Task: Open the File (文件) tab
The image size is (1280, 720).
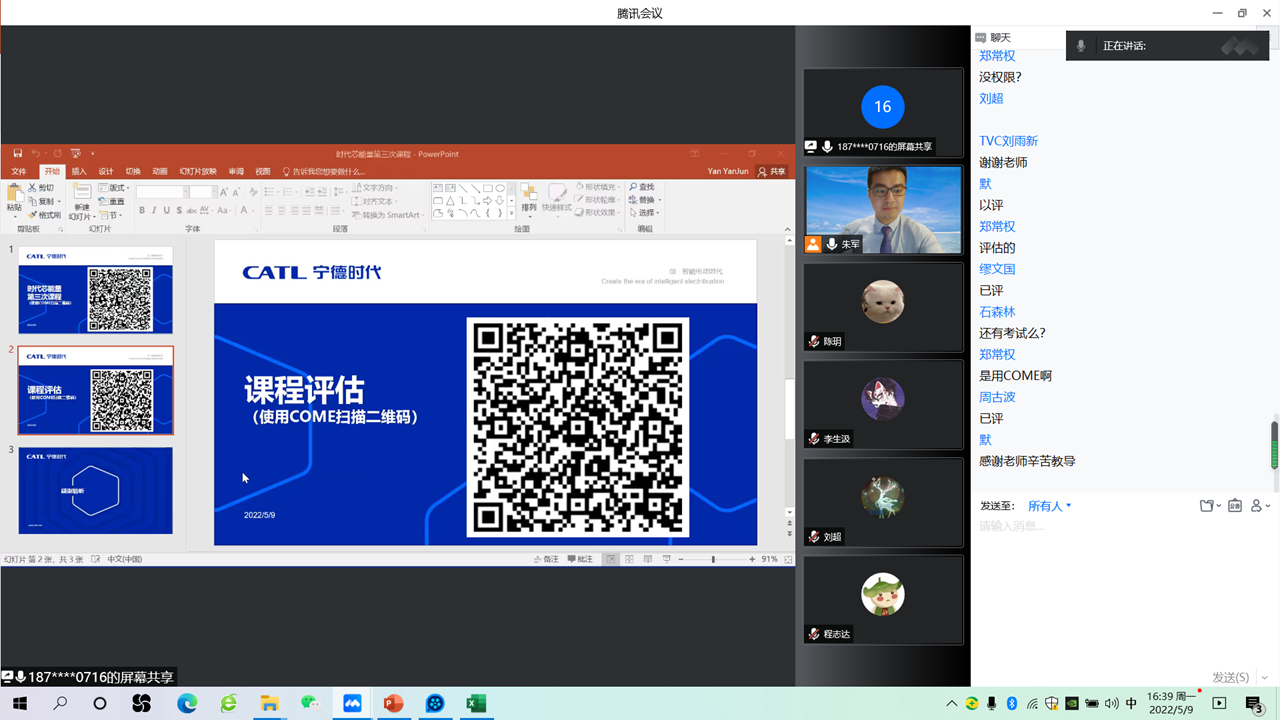Action: tap(19, 171)
